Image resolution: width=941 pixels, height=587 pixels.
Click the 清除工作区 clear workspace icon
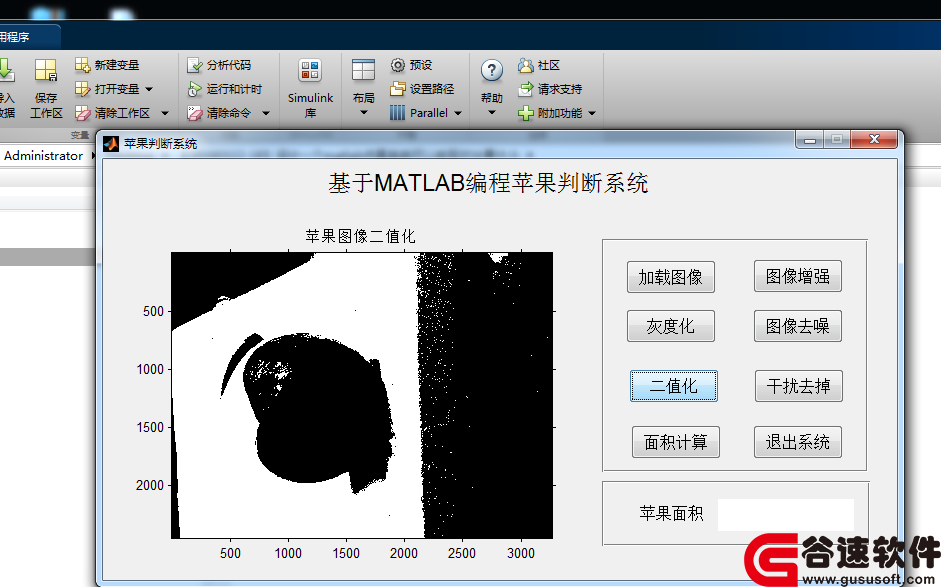82,113
